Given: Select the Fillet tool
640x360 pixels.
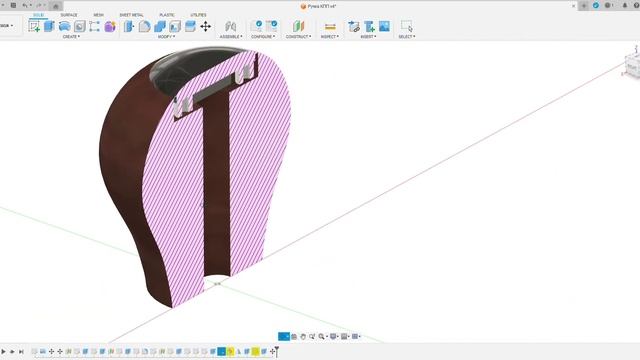Looking at the screenshot, I should pos(144,27).
